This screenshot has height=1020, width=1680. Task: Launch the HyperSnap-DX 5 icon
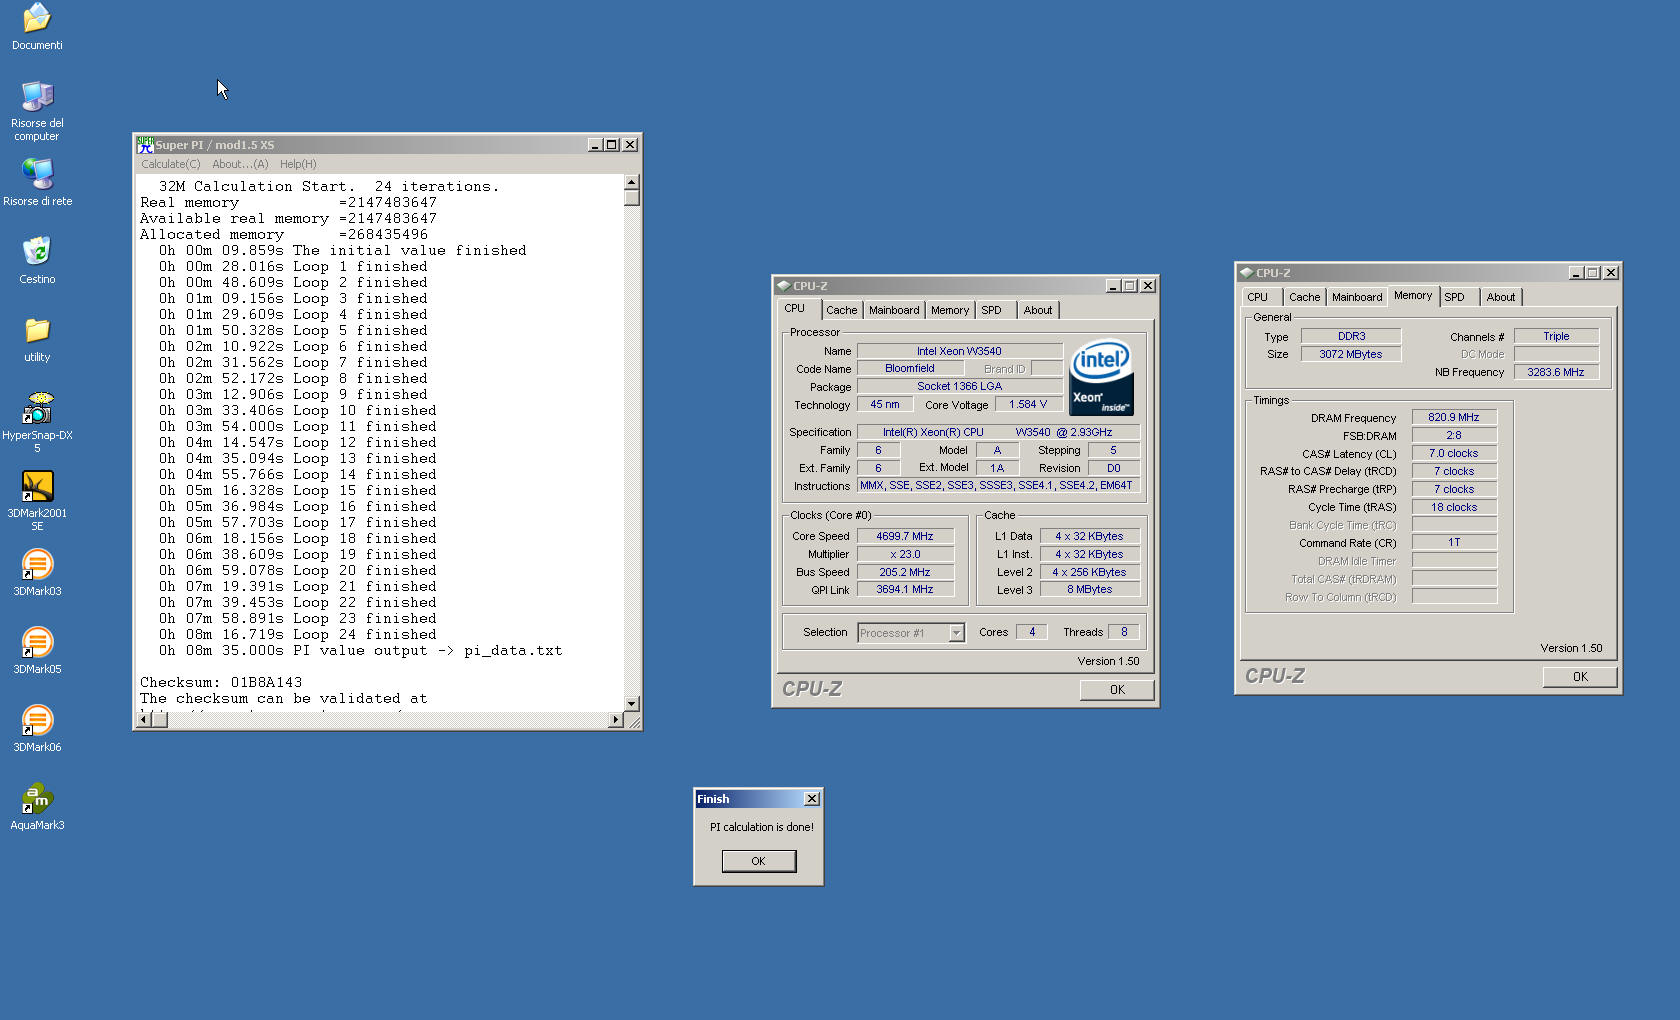coord(37,408)
